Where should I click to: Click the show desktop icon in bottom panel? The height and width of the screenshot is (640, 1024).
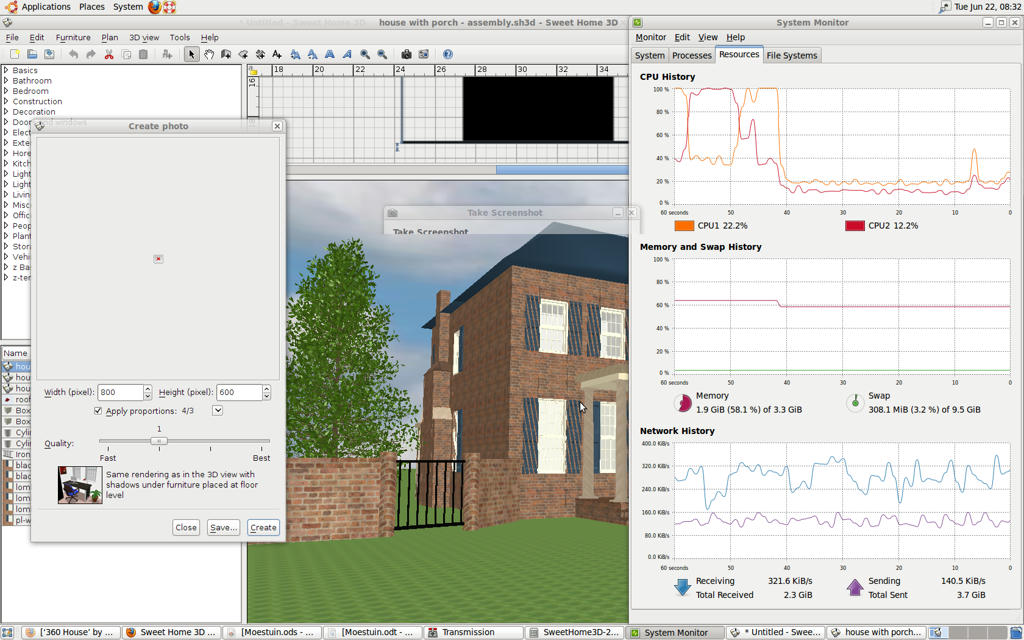point(7,632)
